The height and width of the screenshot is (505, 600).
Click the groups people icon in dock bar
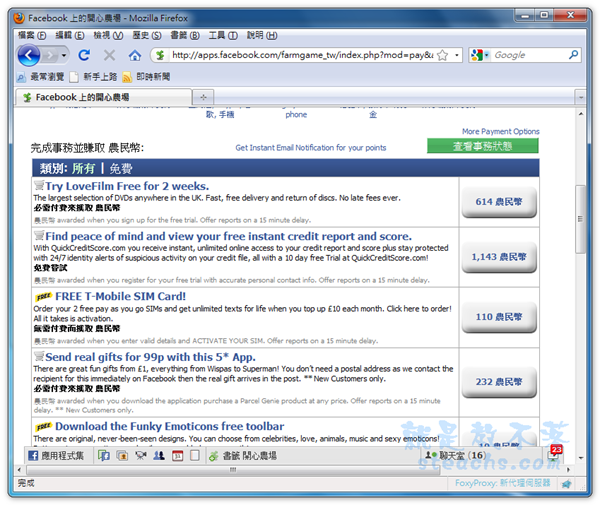tap(159, 456)
